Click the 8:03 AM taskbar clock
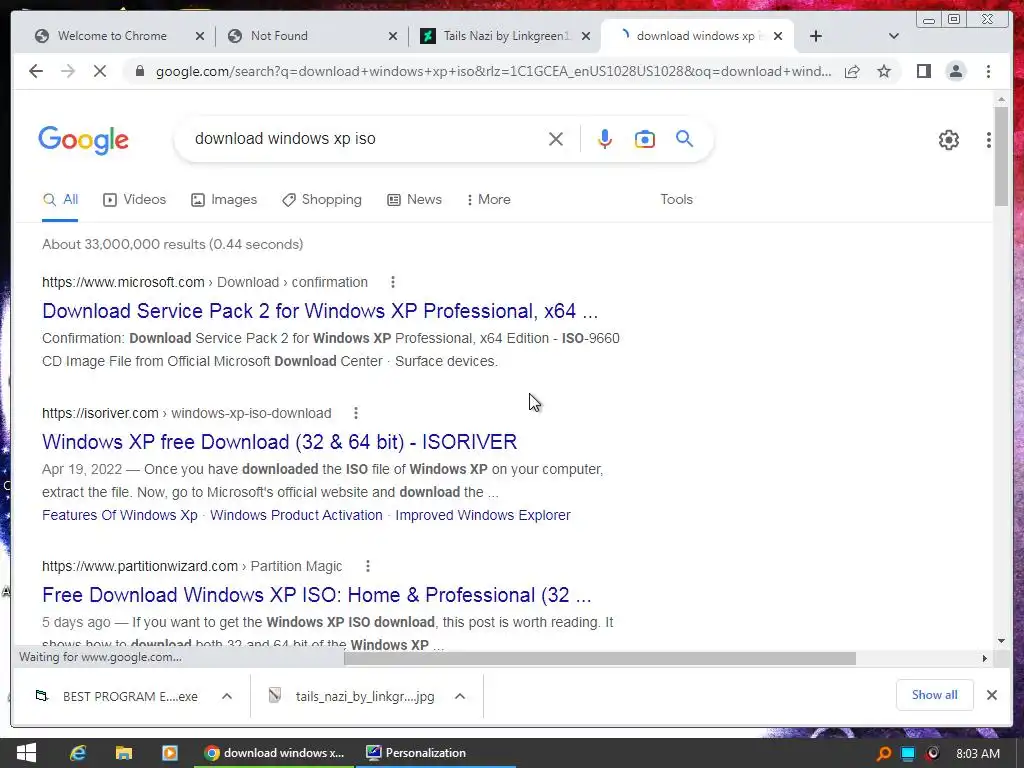This screenshot has height=768, width=1024. click(x=978, y=754)
